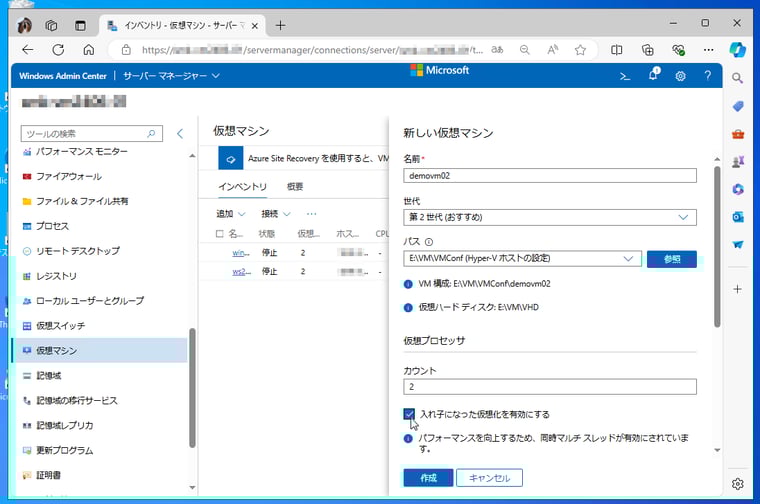Click tools sidebar scrollbar thumb
This screenshot has height=504, width=760.
click(192, 388)
